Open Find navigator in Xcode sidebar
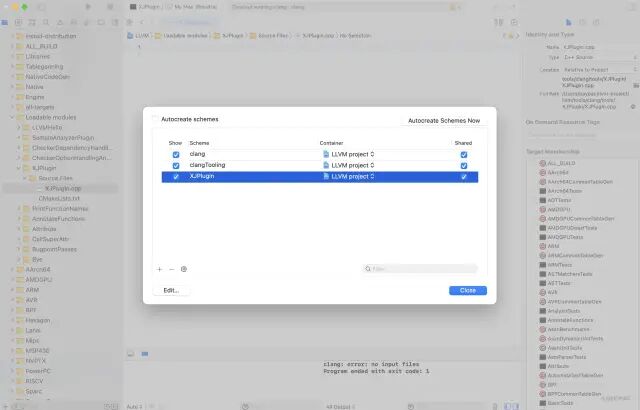The width and height of the screenshot is (640, 410). (46, 22)
